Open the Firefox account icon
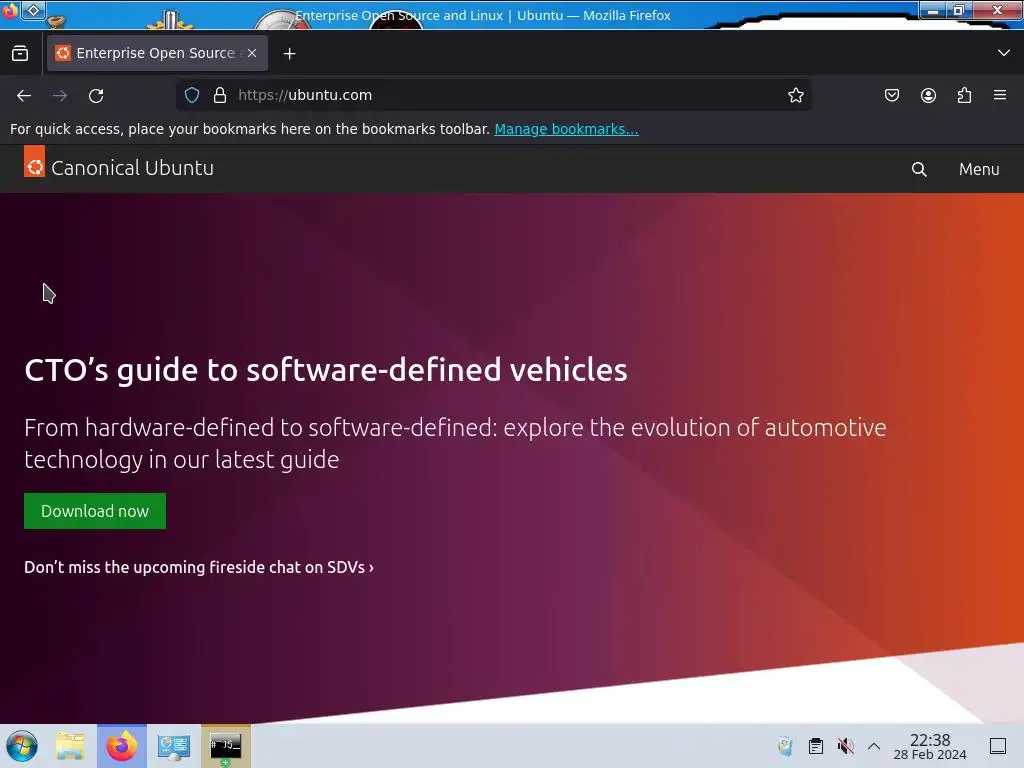Image resolution: width=1024 pixels, height=768 pixels. coord(928,95)
